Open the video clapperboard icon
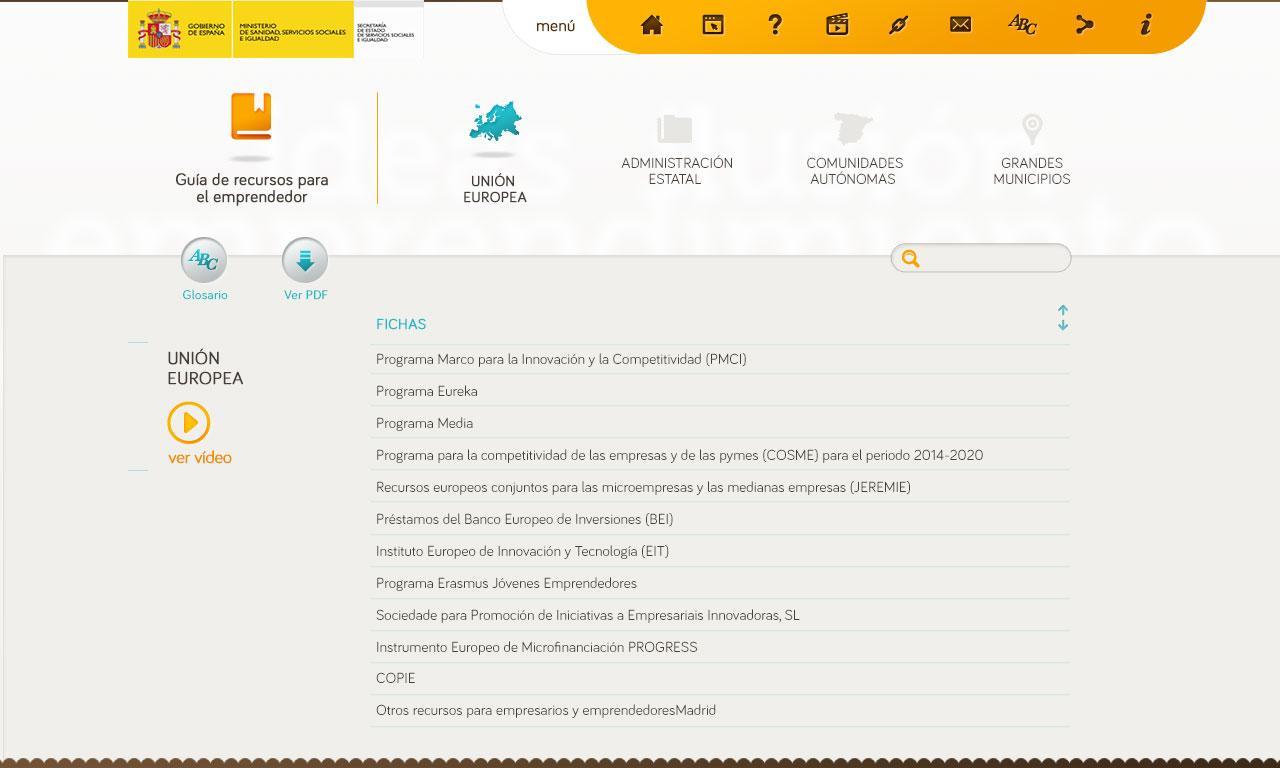The width and height of the screenshot is (1280, 768). point(837,25)
